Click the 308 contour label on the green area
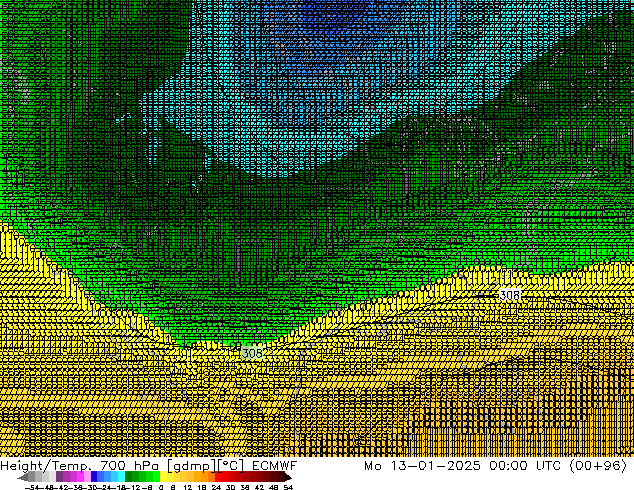 pyautogui.click(x=251, y=353)
